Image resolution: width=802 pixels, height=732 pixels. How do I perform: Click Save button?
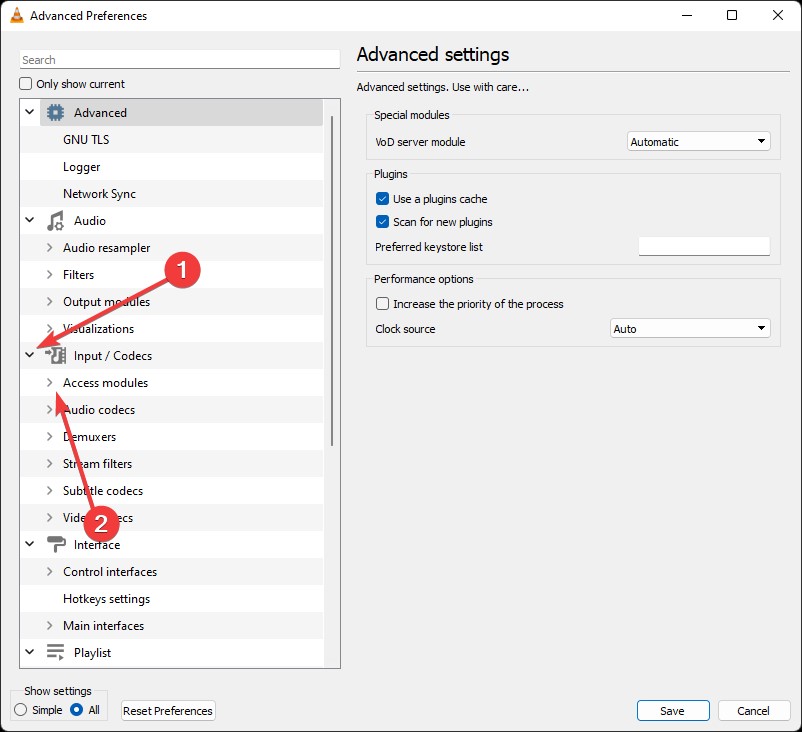coord(673,711)
